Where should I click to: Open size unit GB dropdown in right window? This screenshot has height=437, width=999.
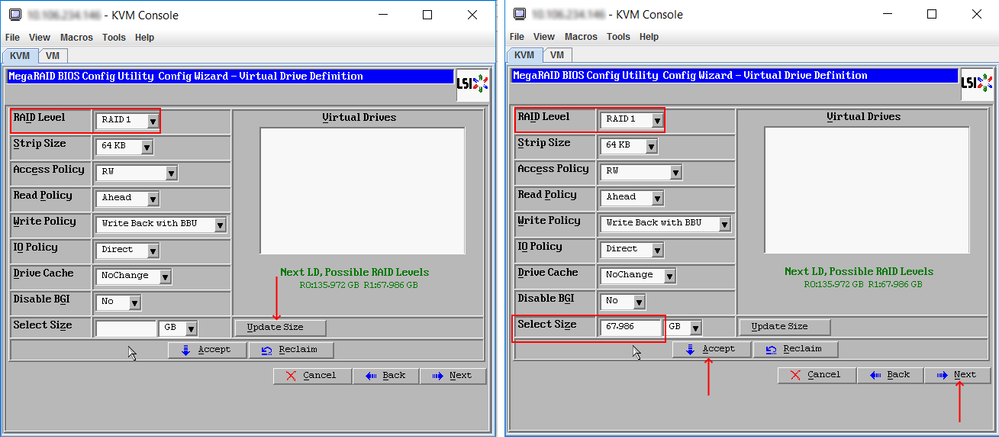tap(683, 327)
